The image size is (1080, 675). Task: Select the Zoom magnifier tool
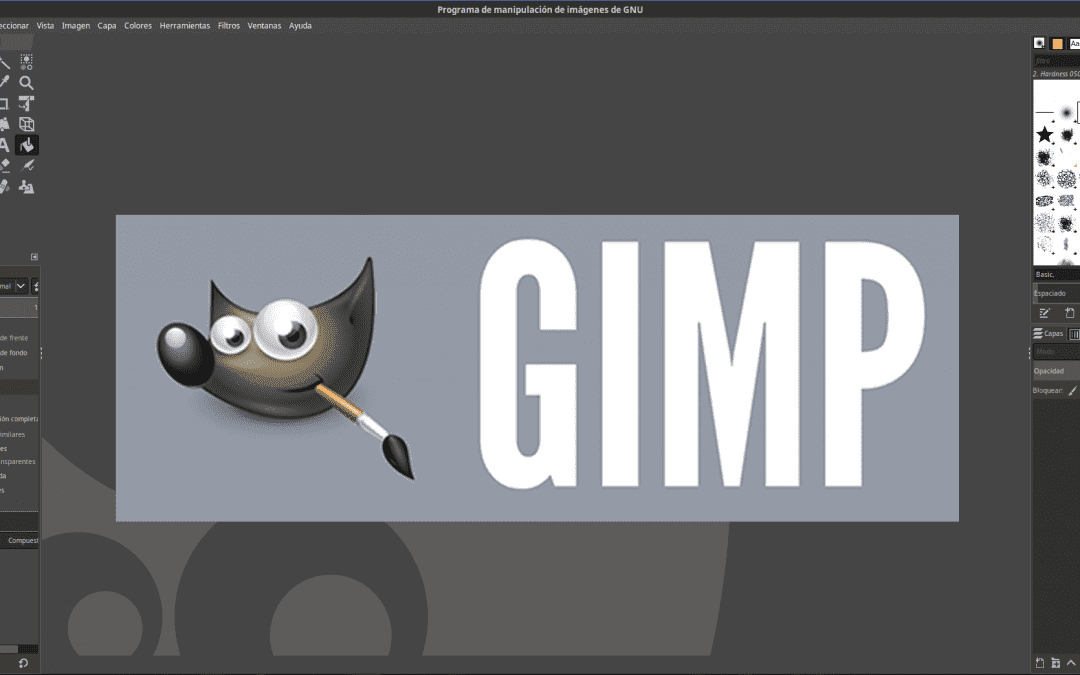click(26, 83)
